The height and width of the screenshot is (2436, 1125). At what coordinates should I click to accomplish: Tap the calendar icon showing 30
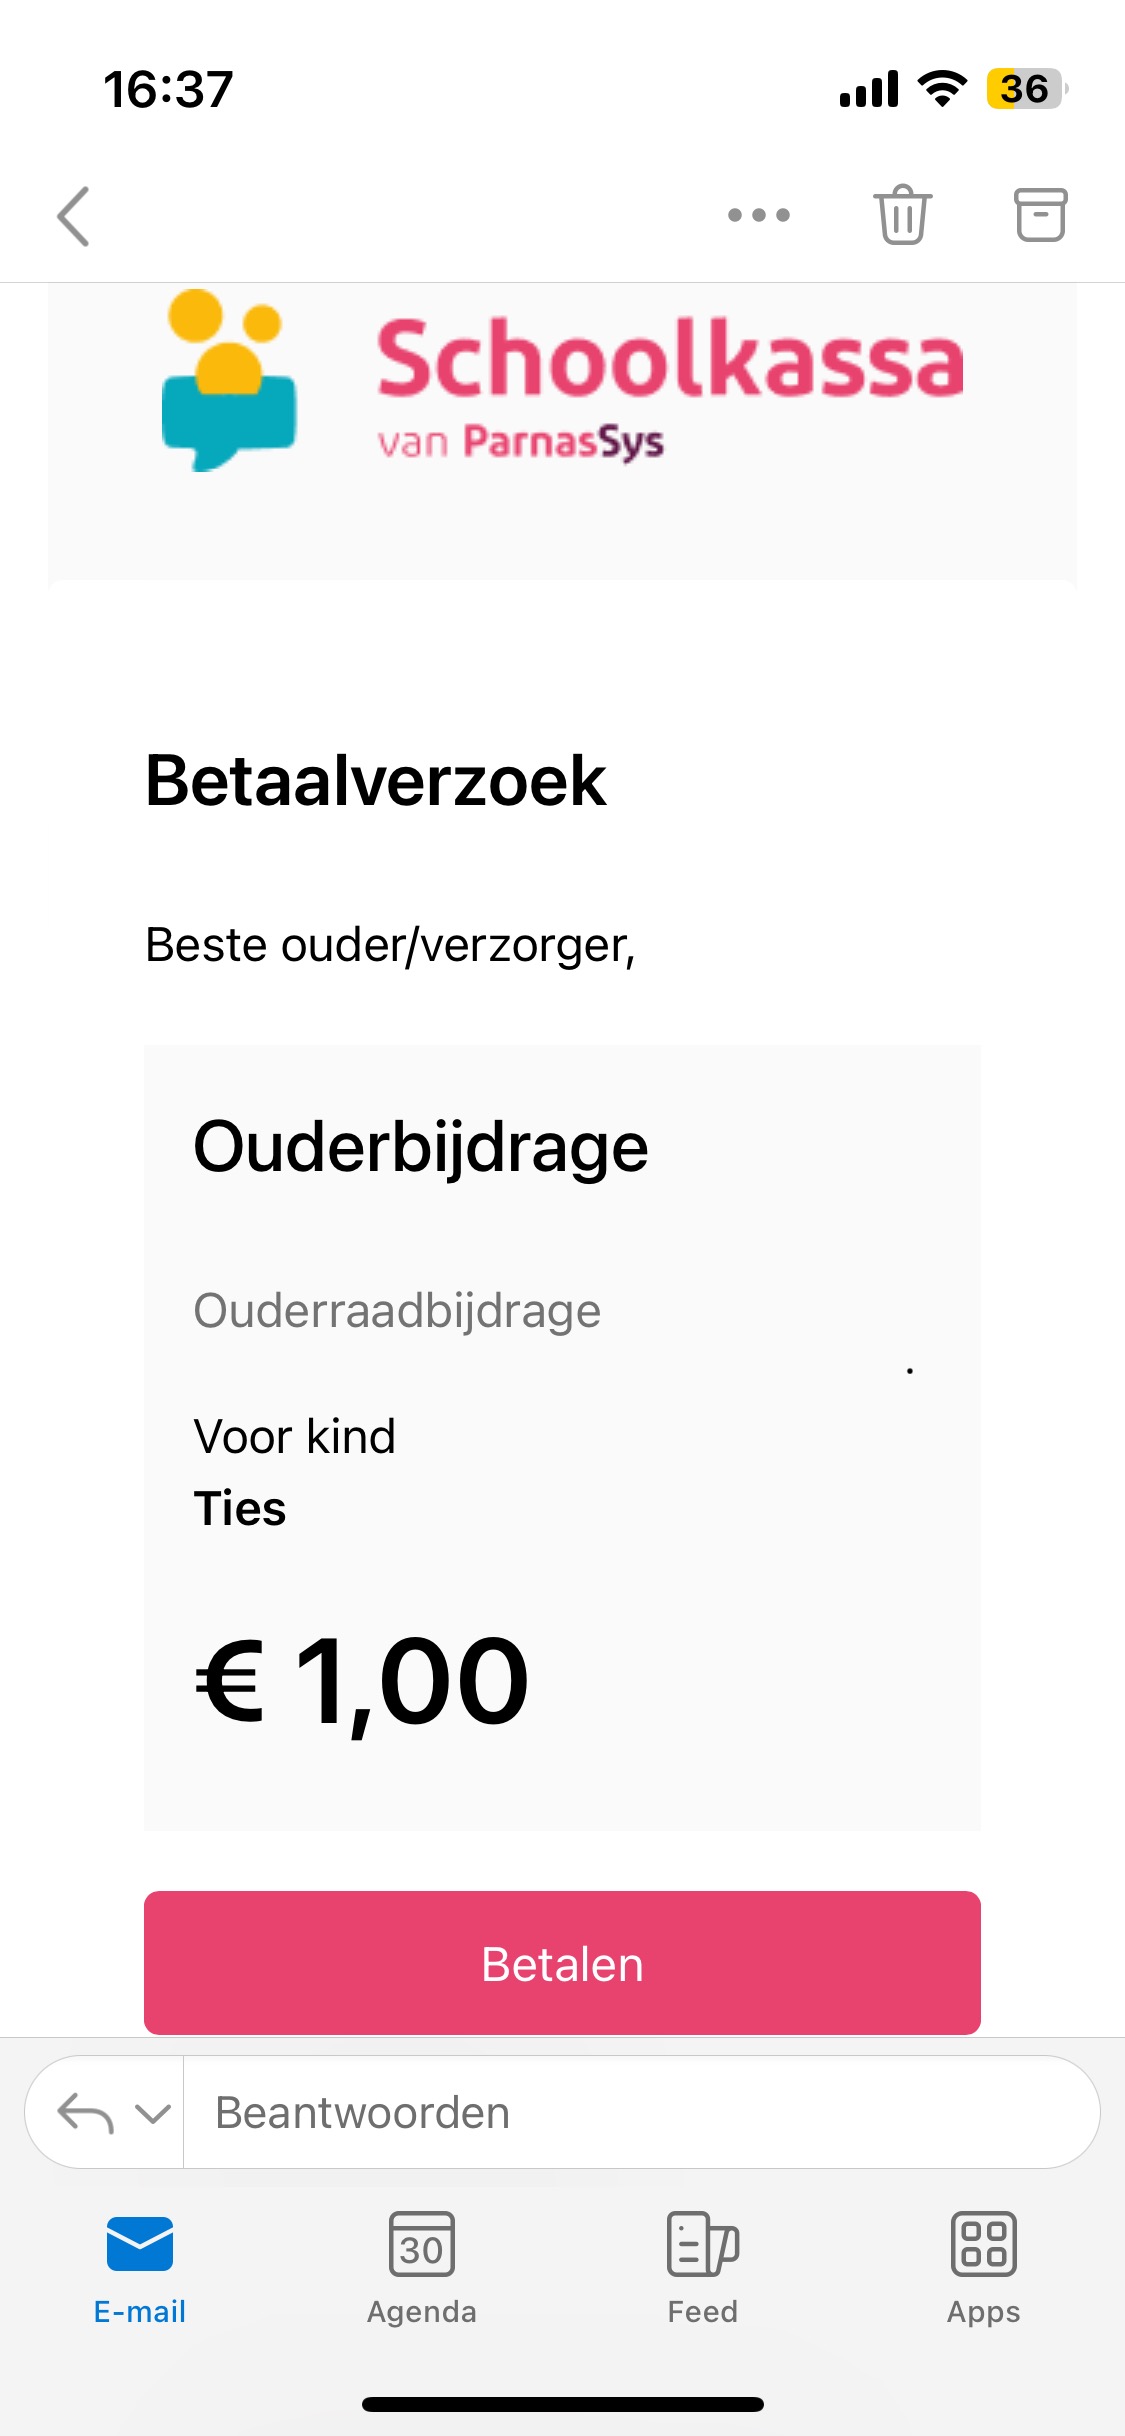422,2244
